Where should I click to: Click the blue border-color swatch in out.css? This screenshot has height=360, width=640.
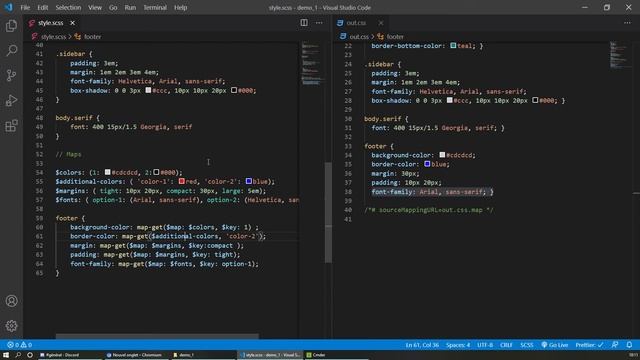click(427, 164)
